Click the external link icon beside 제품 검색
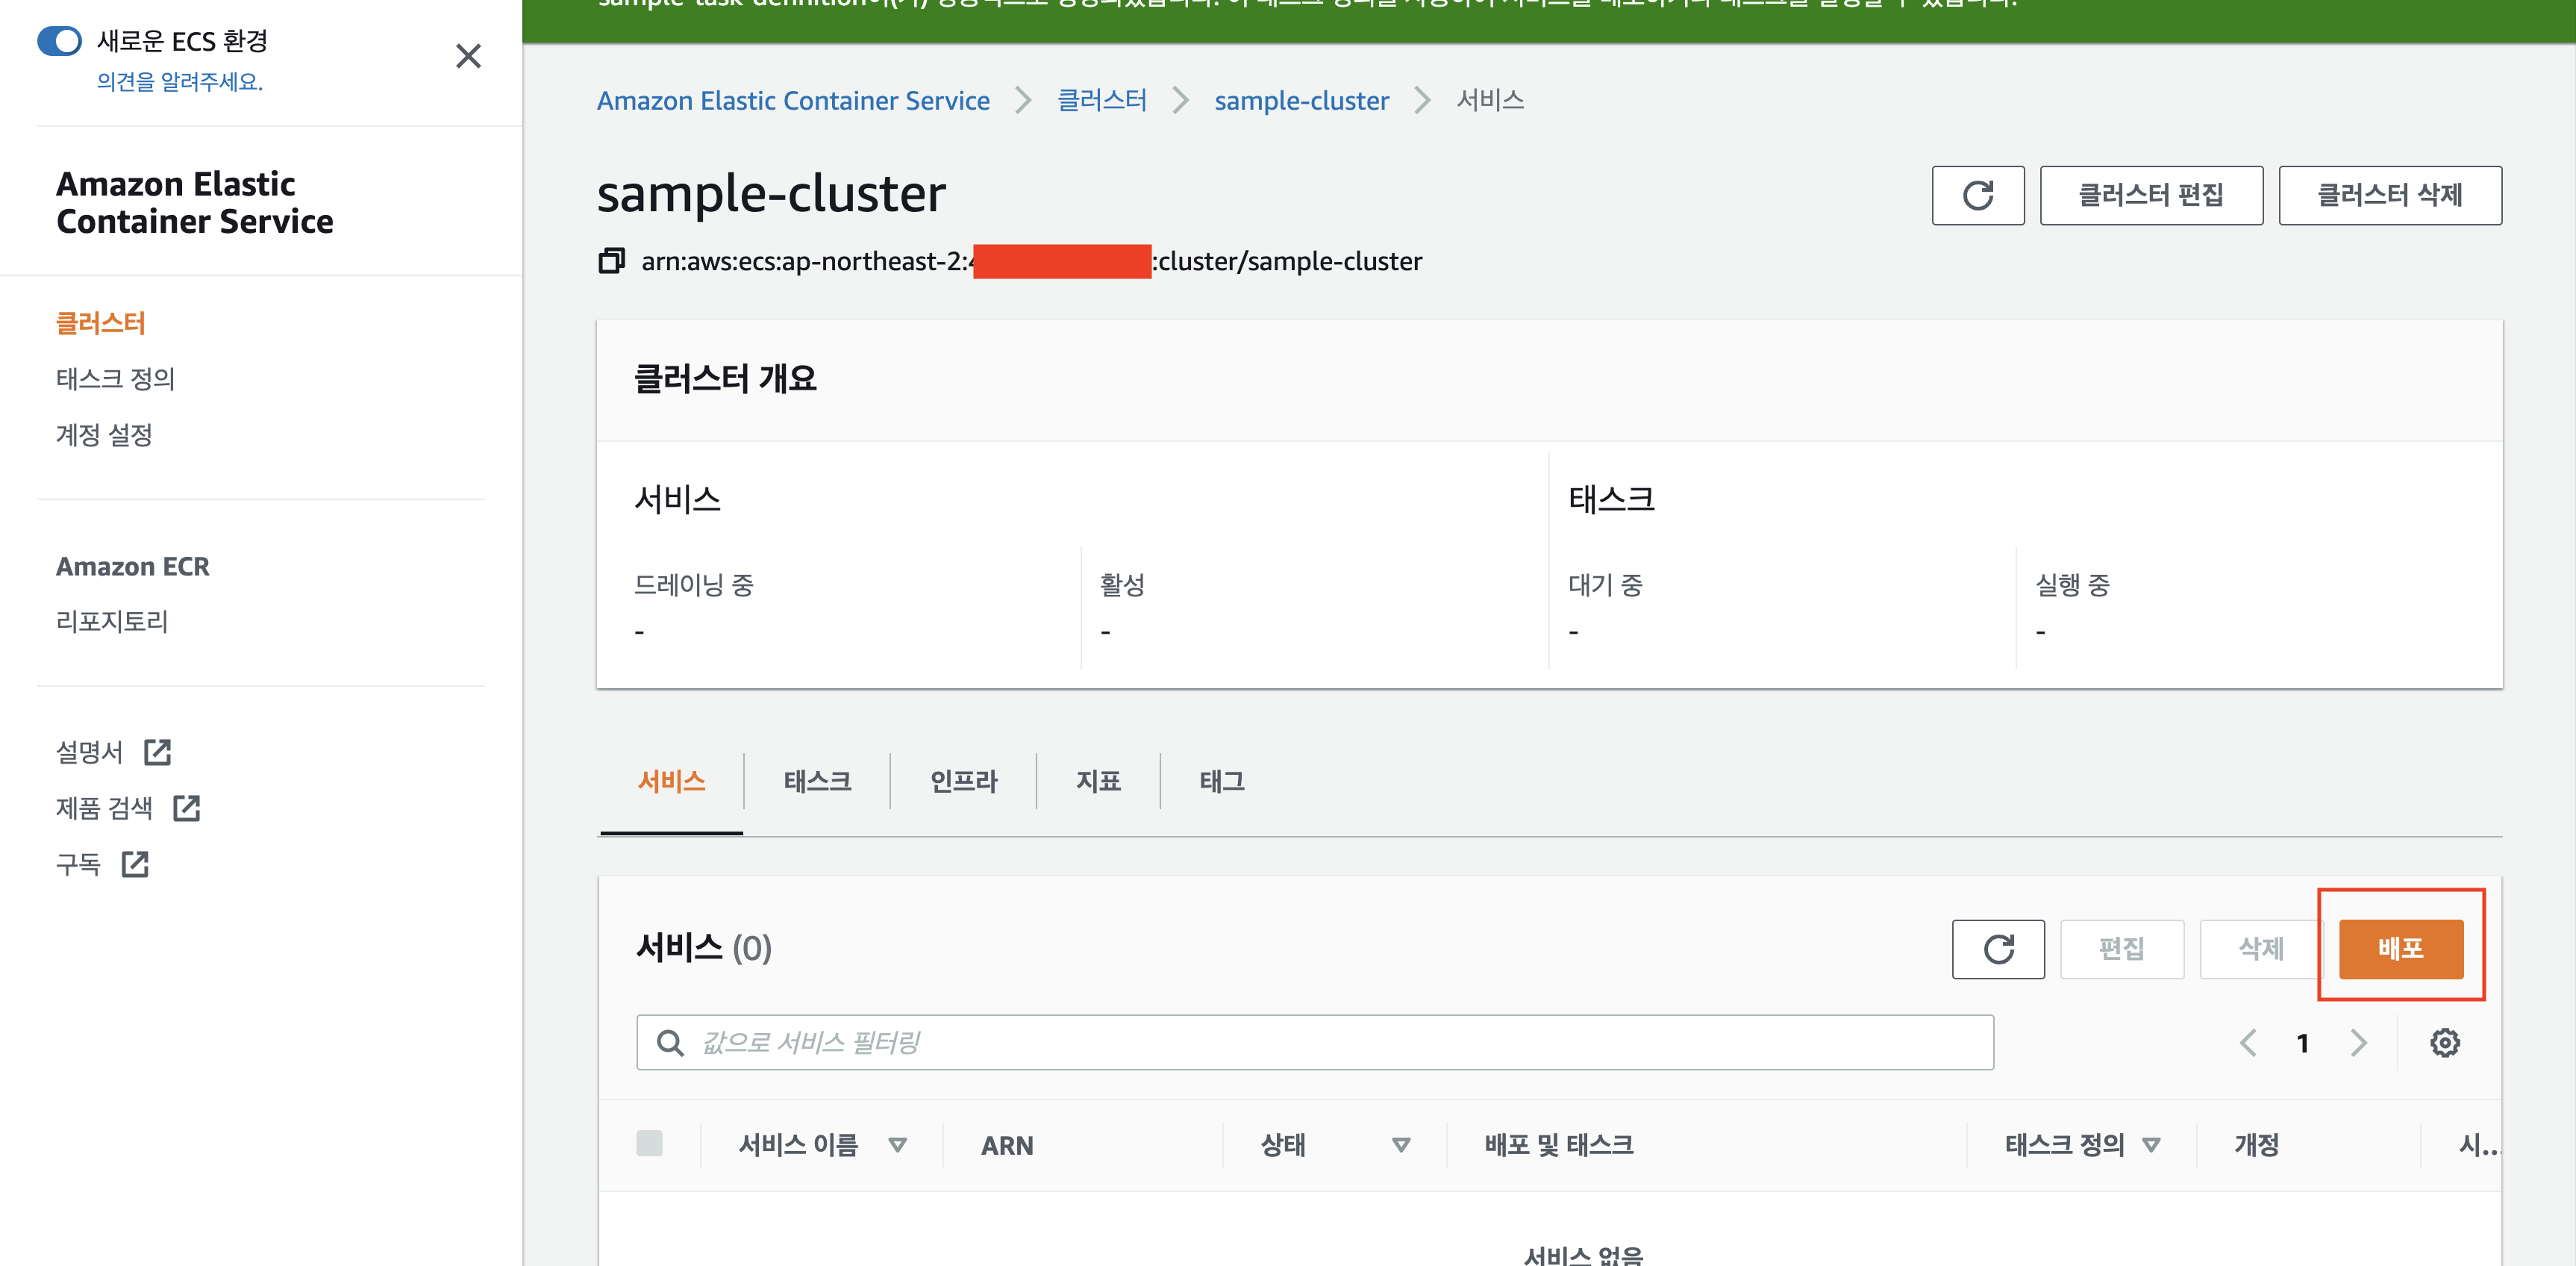 [x=187, y=808]
